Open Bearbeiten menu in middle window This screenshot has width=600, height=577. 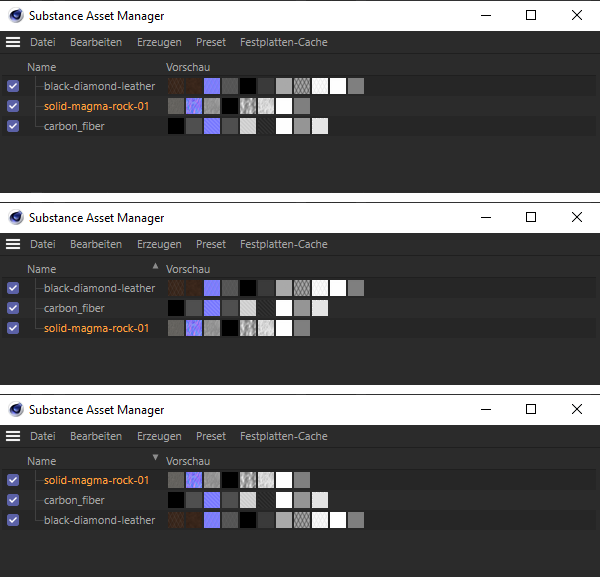96,244
